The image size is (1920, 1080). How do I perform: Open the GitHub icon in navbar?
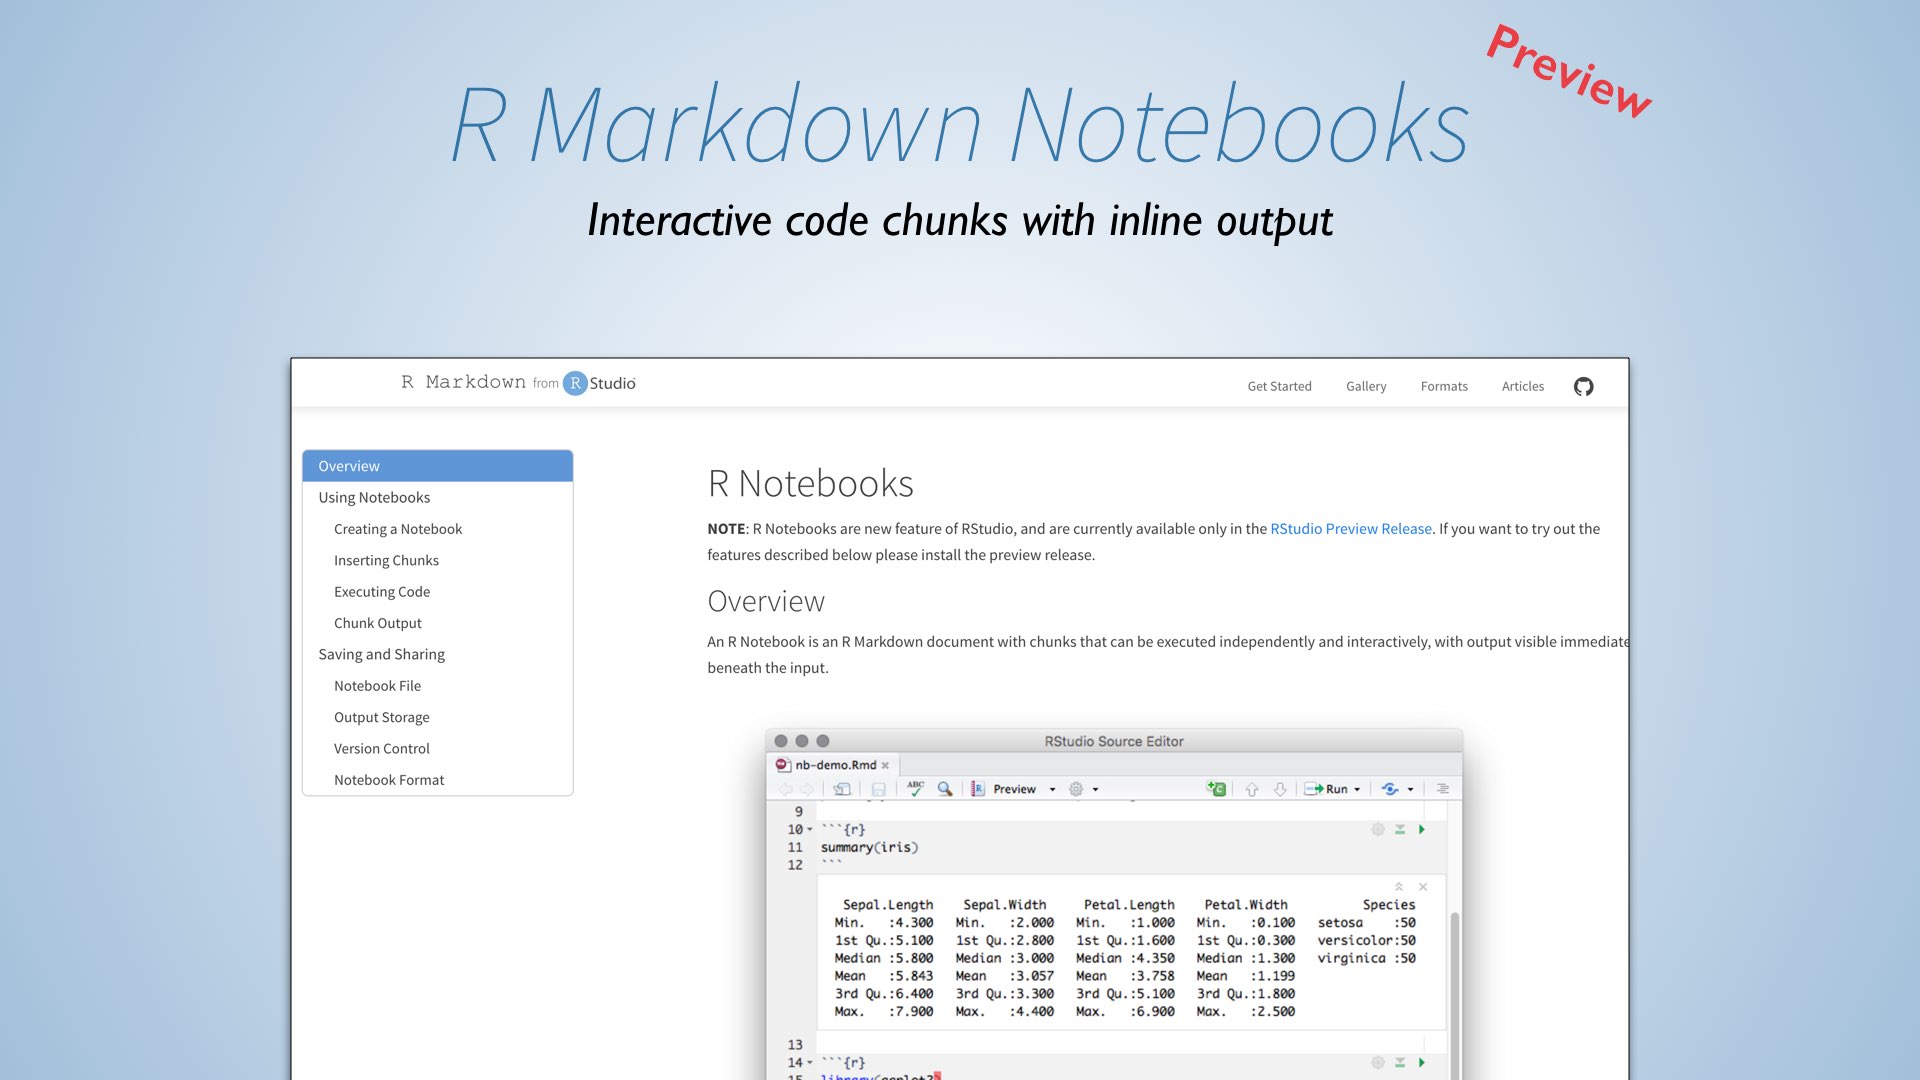pos(1583,386)
